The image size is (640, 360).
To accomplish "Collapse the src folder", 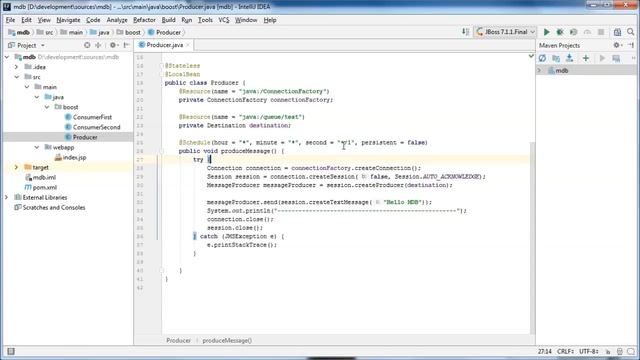I will click(17, 77).
